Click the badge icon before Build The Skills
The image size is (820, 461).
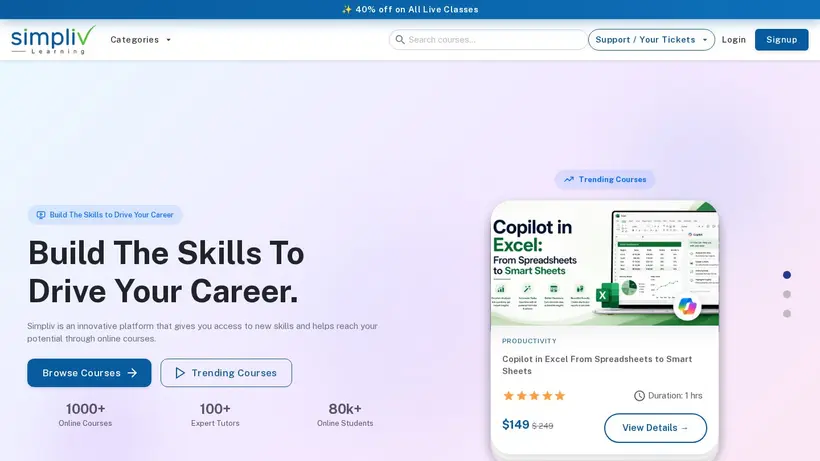[41, 215]
